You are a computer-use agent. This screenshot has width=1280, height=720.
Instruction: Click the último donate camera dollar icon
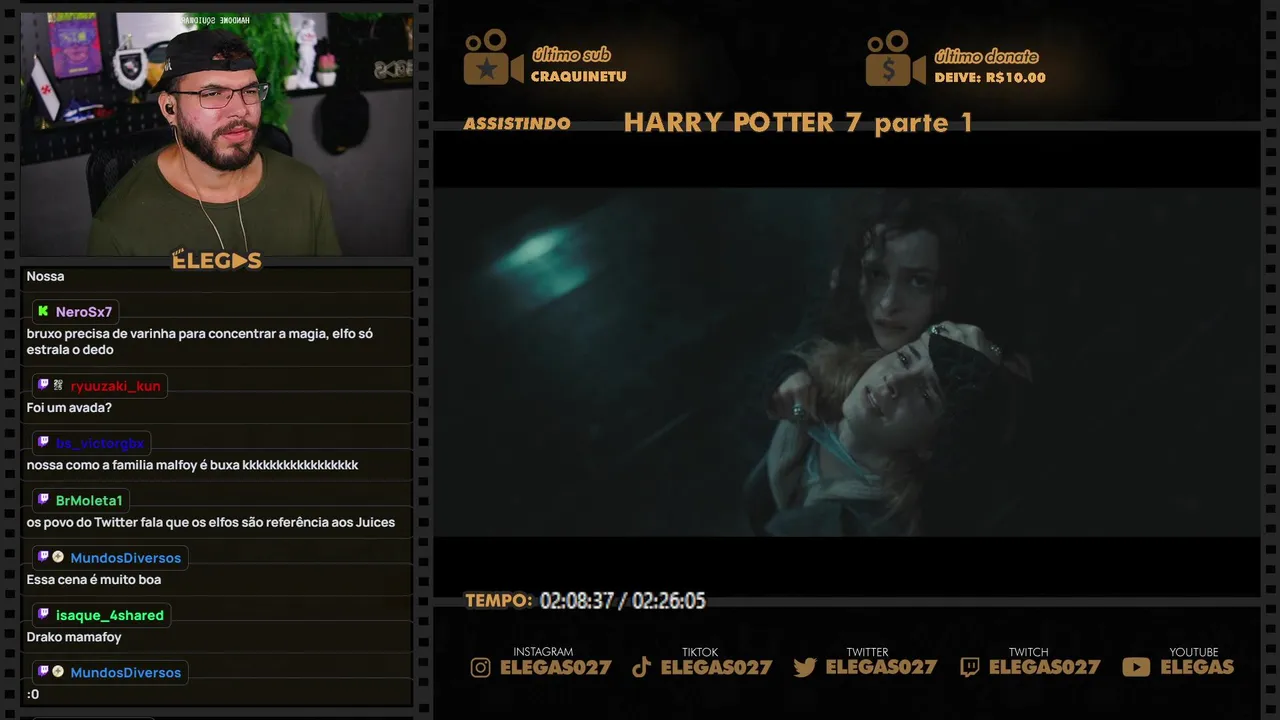click(895, 58)
